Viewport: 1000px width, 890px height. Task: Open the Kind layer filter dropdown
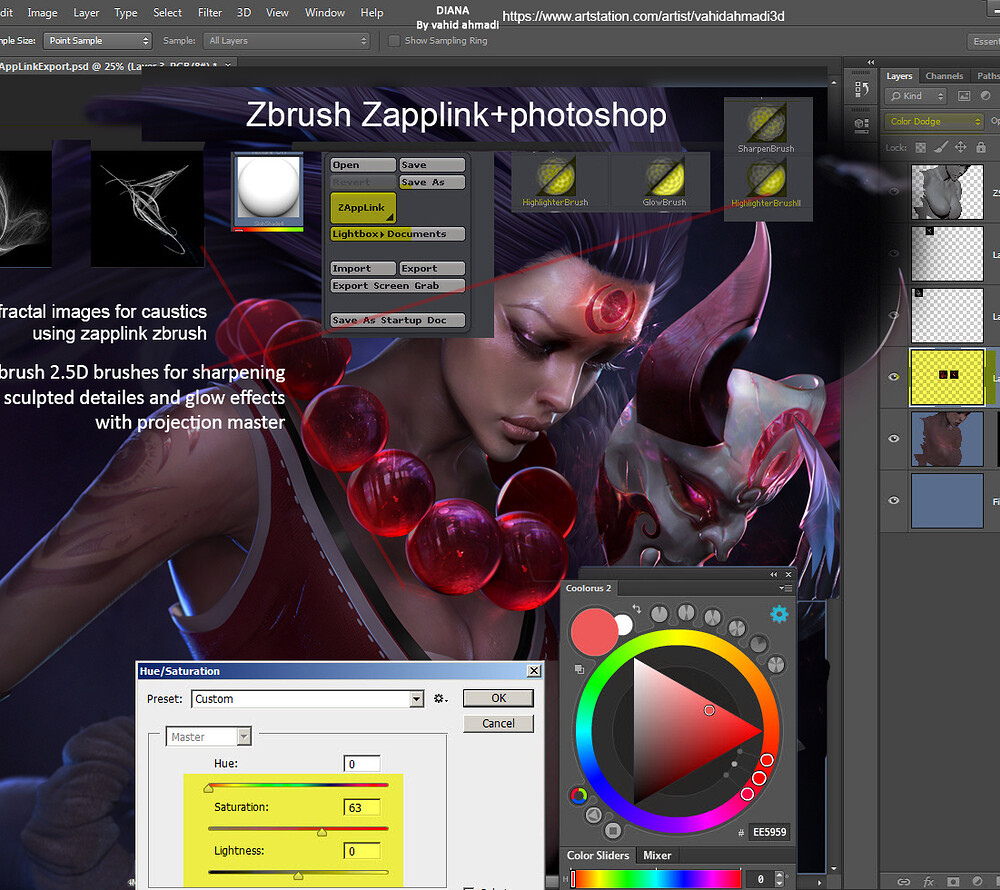tap(916, 96)
